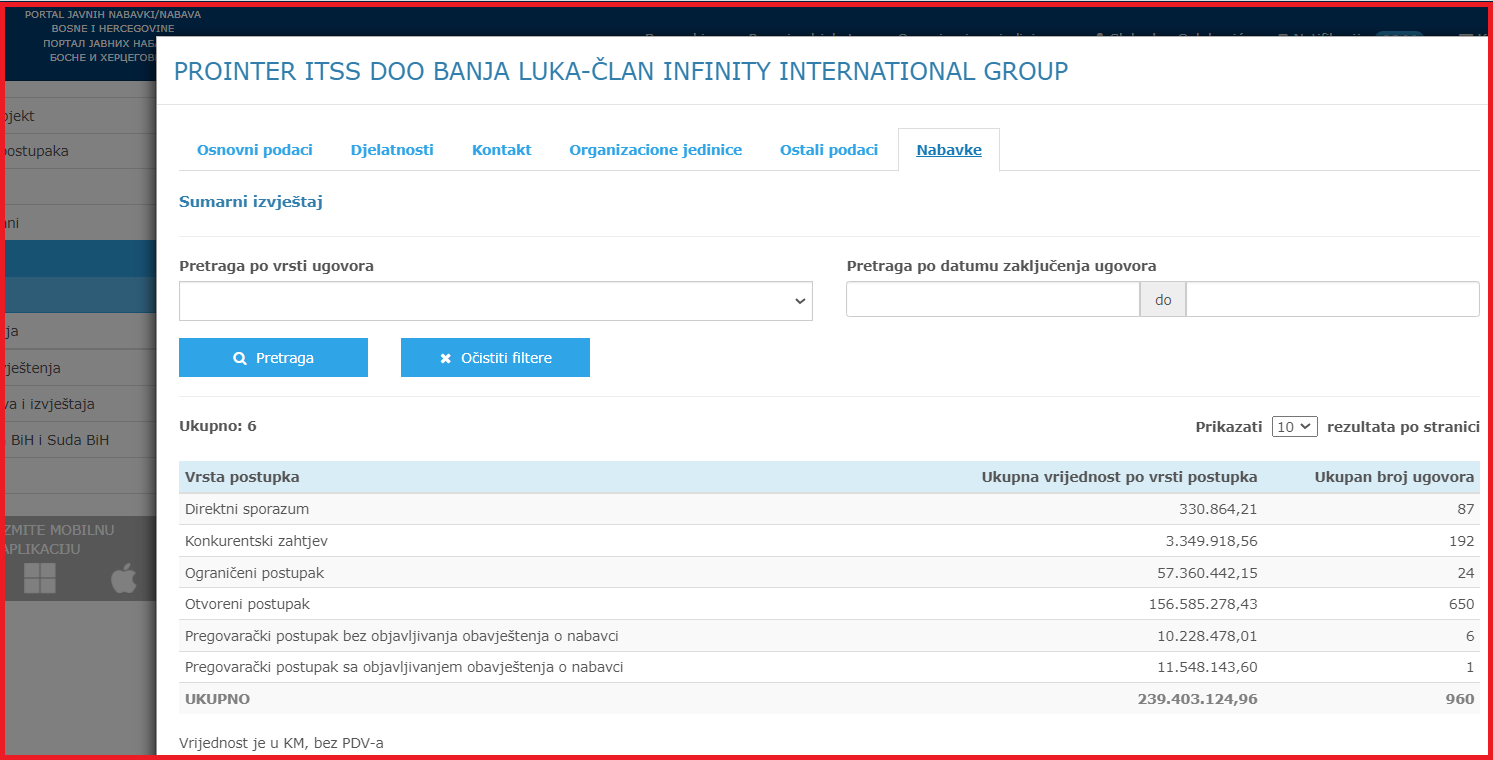Click the Ukupno: 6 results count
Screen dimensions: 1493x760
point(218,426)
